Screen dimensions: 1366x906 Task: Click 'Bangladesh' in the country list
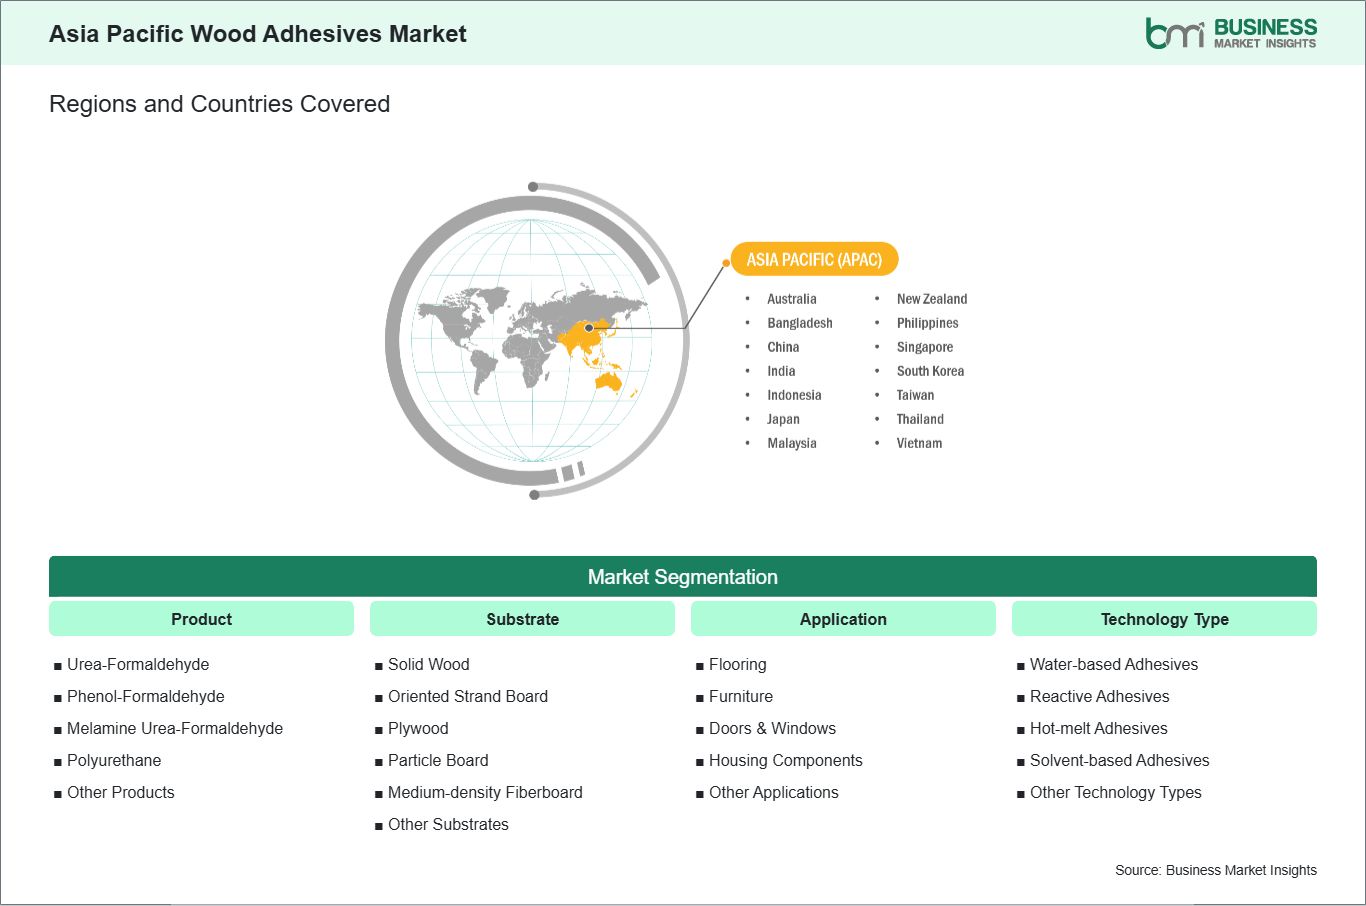click(800, 323)
